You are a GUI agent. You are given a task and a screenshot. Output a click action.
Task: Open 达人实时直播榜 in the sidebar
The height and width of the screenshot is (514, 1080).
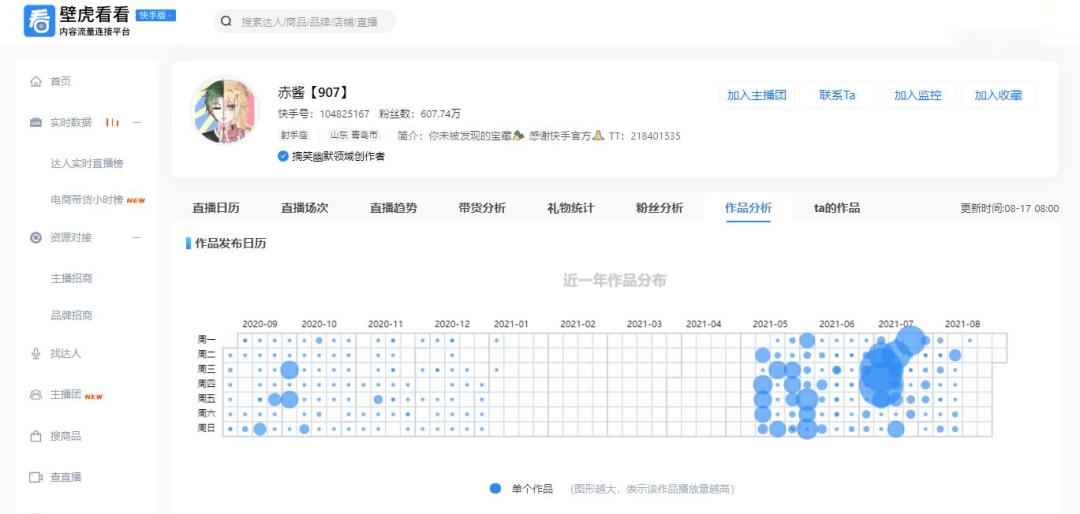coord(87,163)
